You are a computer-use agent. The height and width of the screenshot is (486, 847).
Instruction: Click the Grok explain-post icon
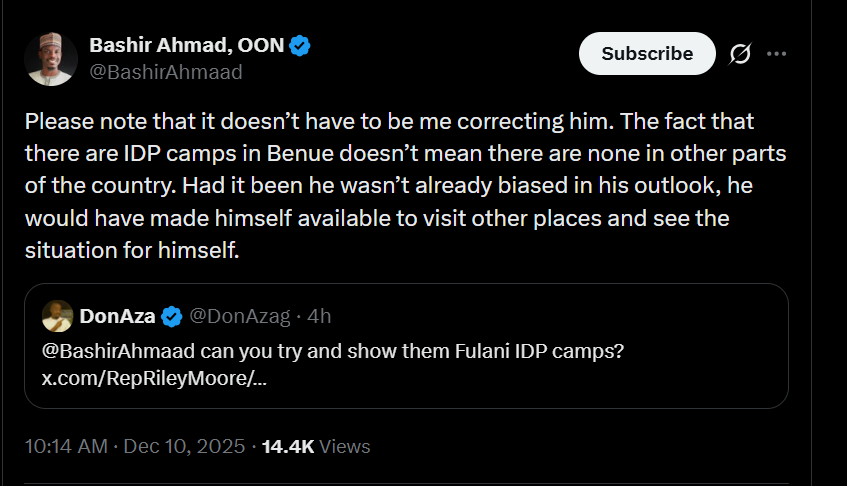pos(741,54)
